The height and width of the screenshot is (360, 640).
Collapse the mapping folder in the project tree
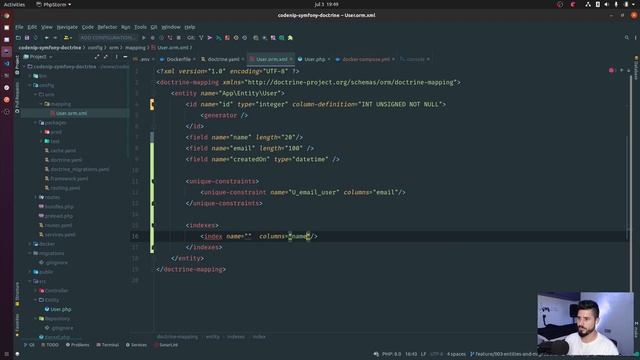(42, 104)
